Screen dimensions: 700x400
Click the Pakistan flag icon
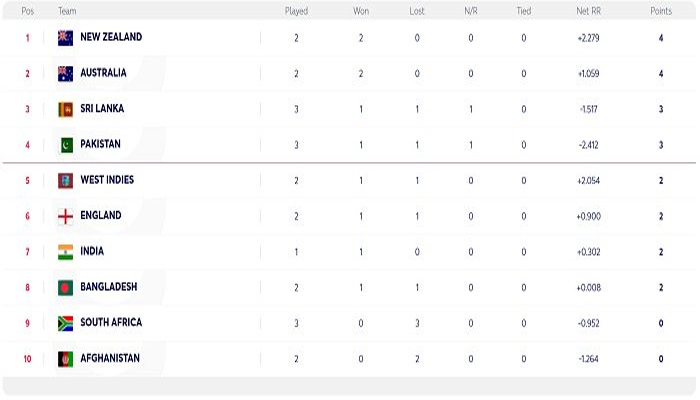pos(66,145)
